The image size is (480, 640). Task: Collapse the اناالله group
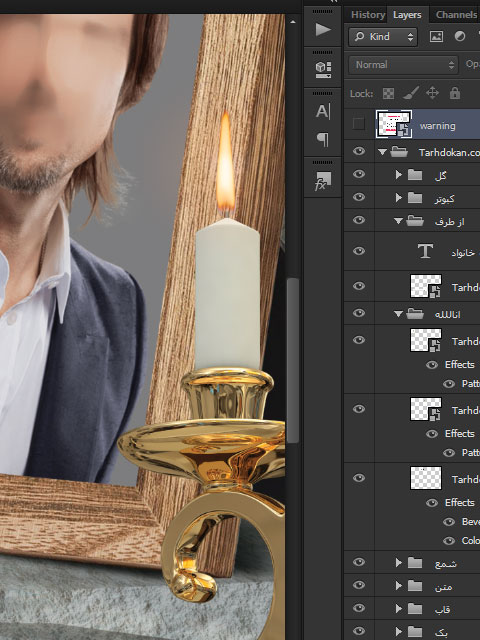coord(398,314)
